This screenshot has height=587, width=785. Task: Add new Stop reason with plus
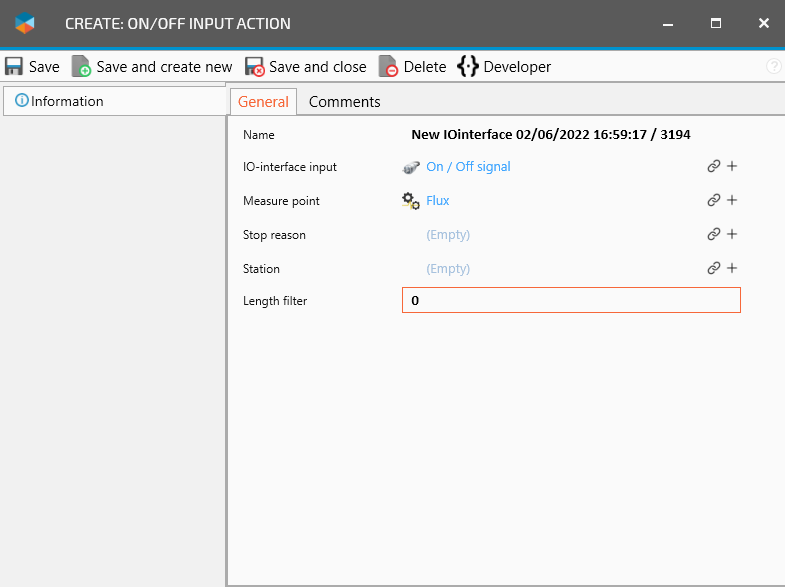pyautogui.click(x=732, y=235)
